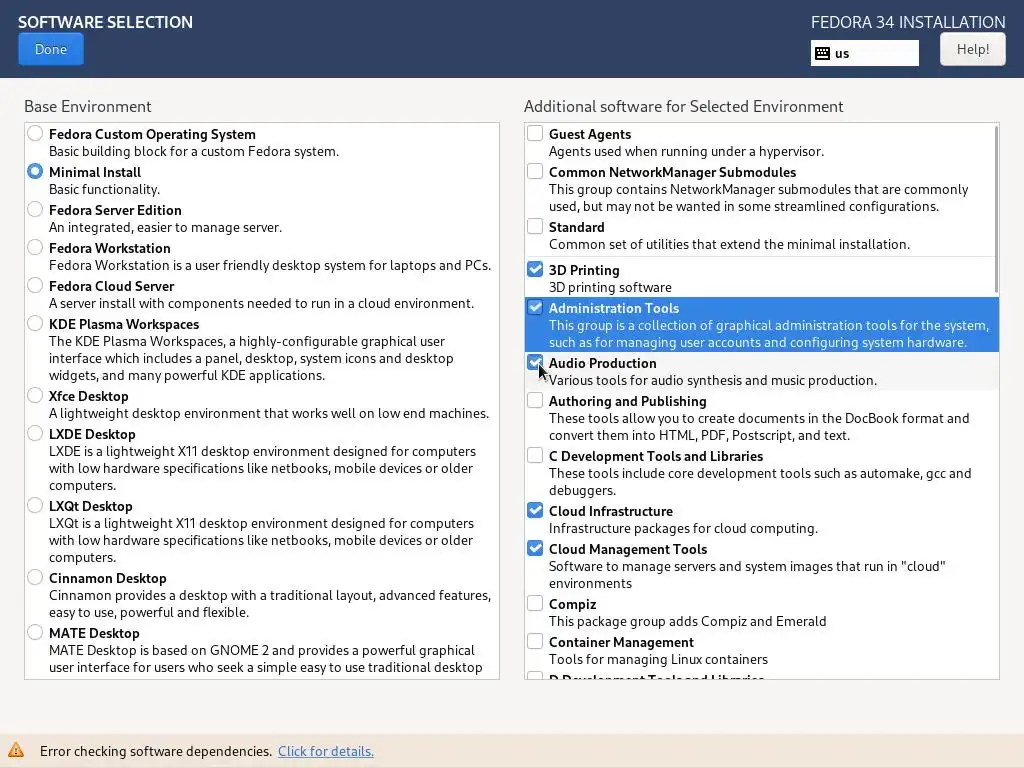Click 'This package group adds Compiz and Emerald'

(x=688, y=621)
